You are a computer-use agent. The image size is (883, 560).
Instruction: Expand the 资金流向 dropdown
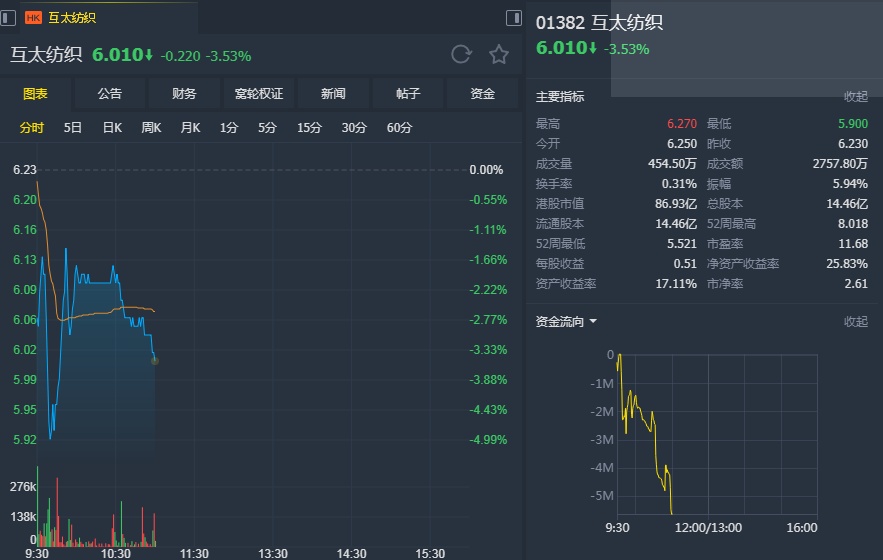(x=593, y=322)
